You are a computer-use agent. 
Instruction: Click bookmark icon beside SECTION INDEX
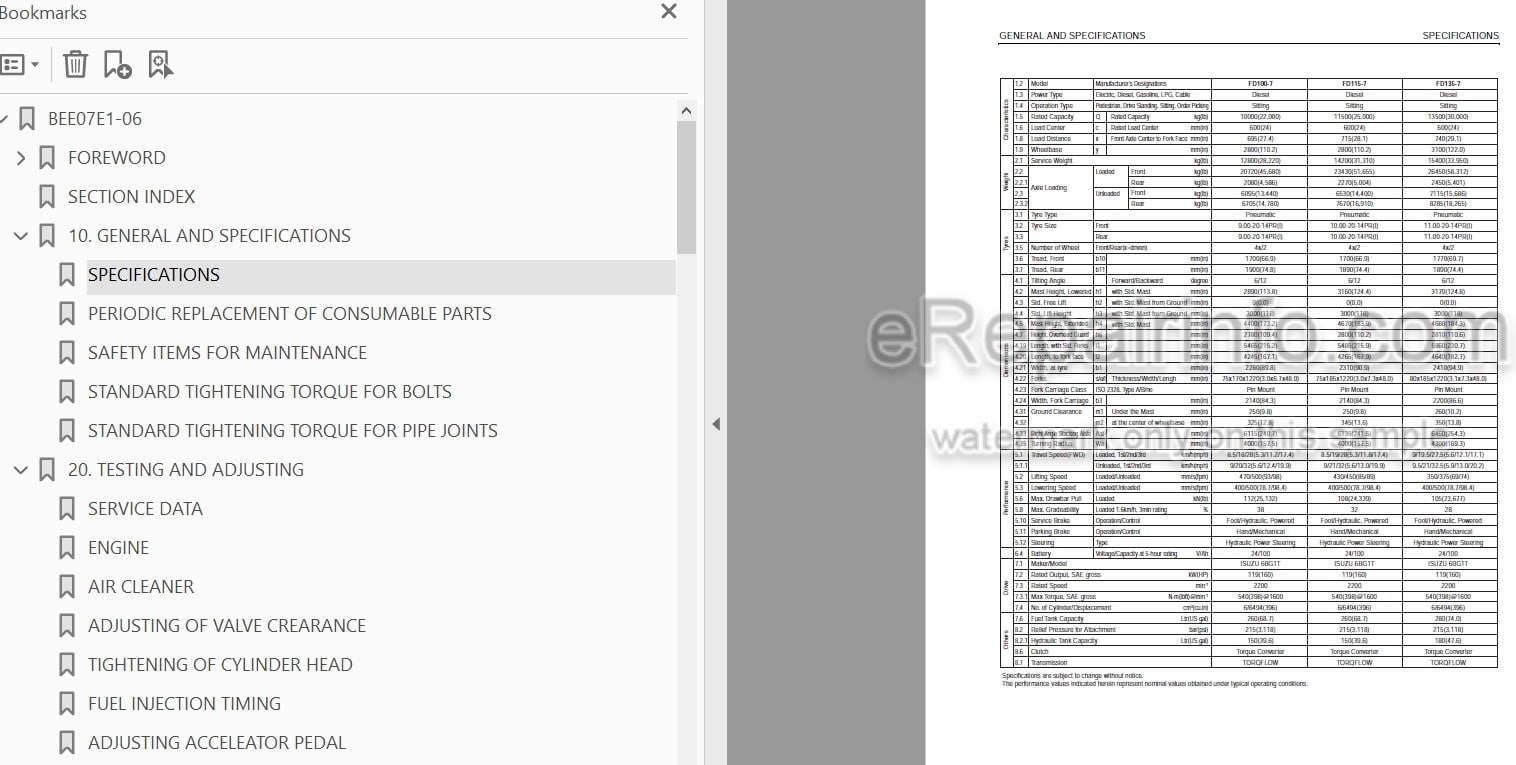click(46, 197)
